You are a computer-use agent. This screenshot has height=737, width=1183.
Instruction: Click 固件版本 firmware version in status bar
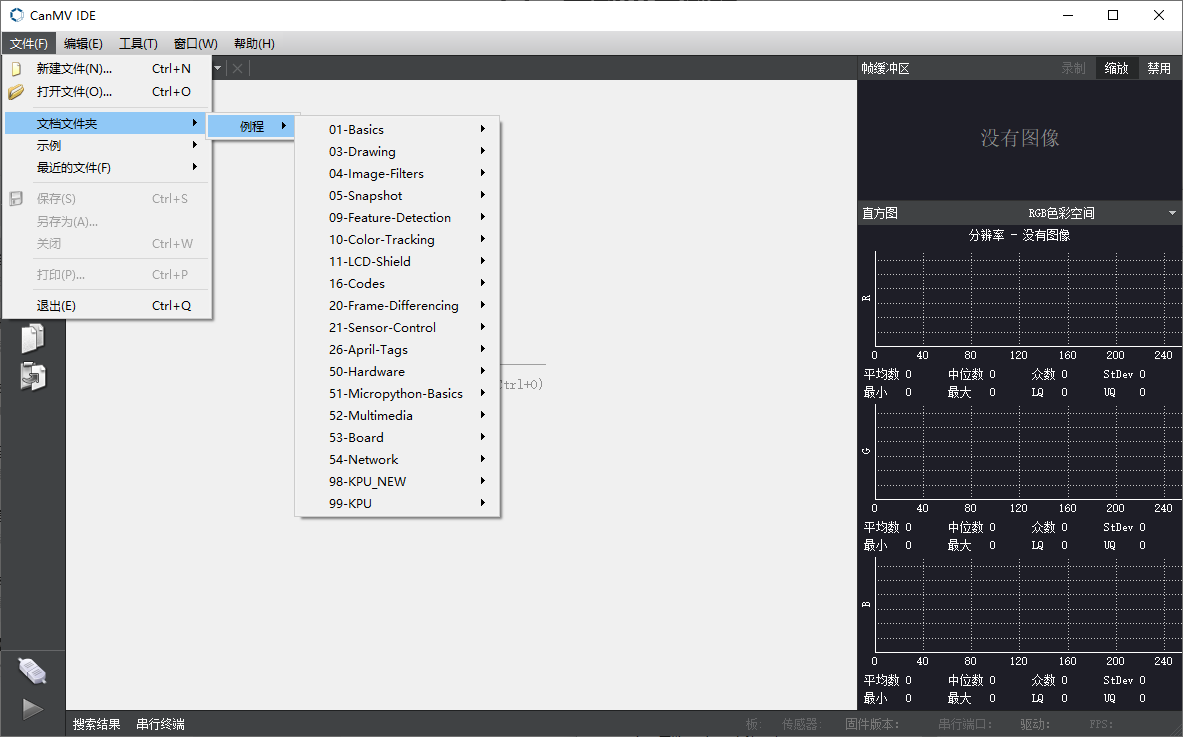(871, 724)
